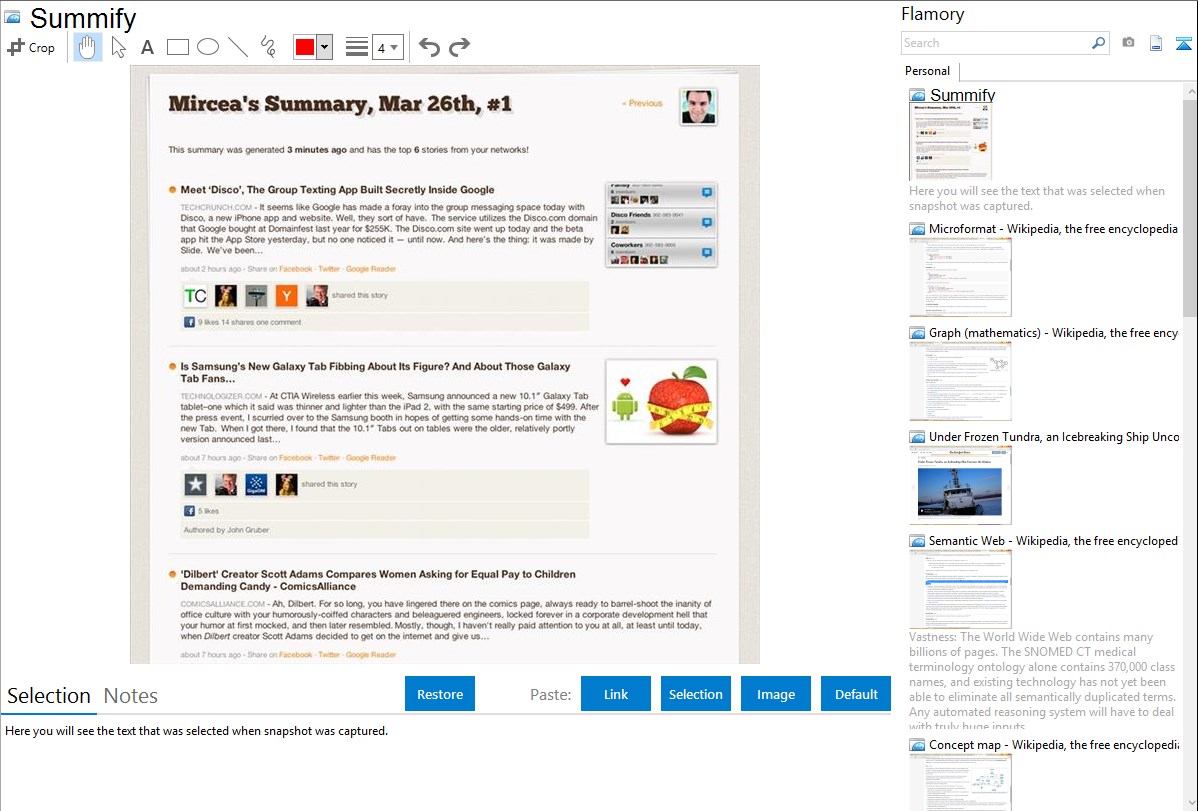
Task: Click the Default paste button
Action: (856, 694)
